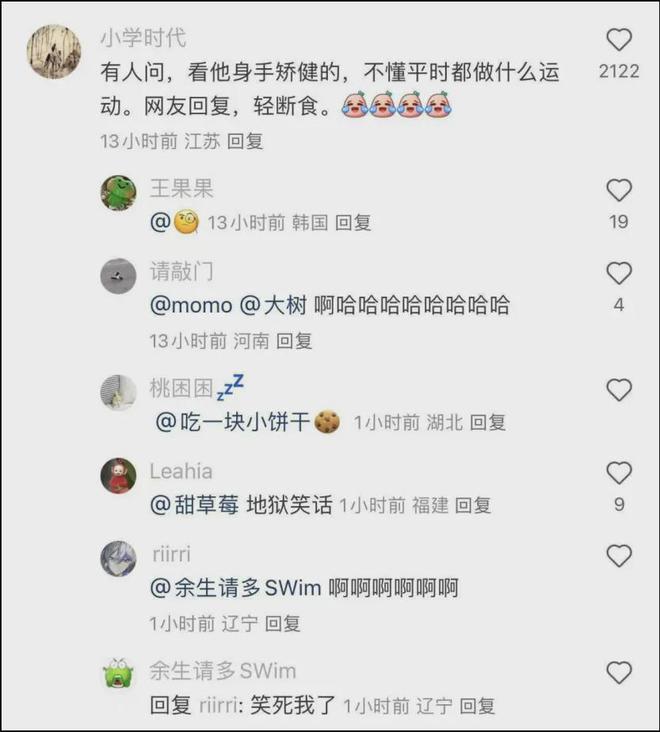Tap the heart beside 余生请多SWim's reply
Image resolution: width=660 pixels, height=732 pixels.
point(619,673)
